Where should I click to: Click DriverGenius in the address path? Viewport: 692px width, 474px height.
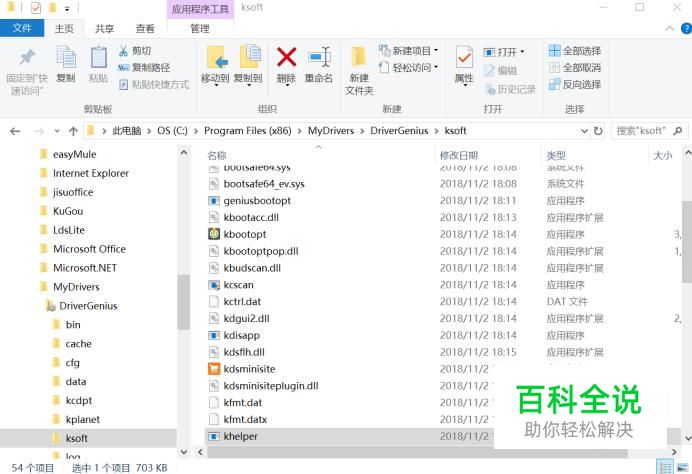[x=399, y=131]
